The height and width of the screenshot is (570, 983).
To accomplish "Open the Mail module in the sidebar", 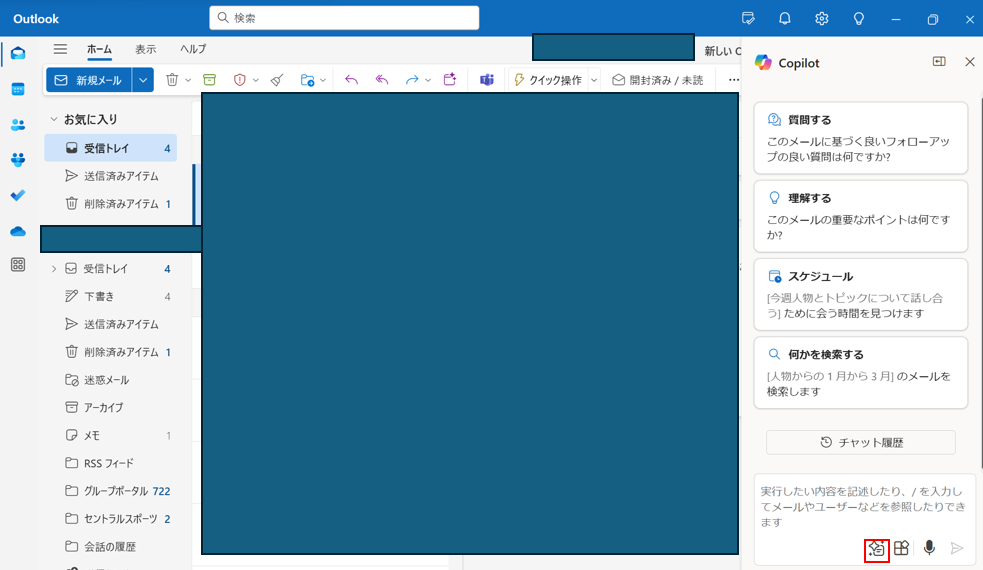I will [x=18, y=53].
